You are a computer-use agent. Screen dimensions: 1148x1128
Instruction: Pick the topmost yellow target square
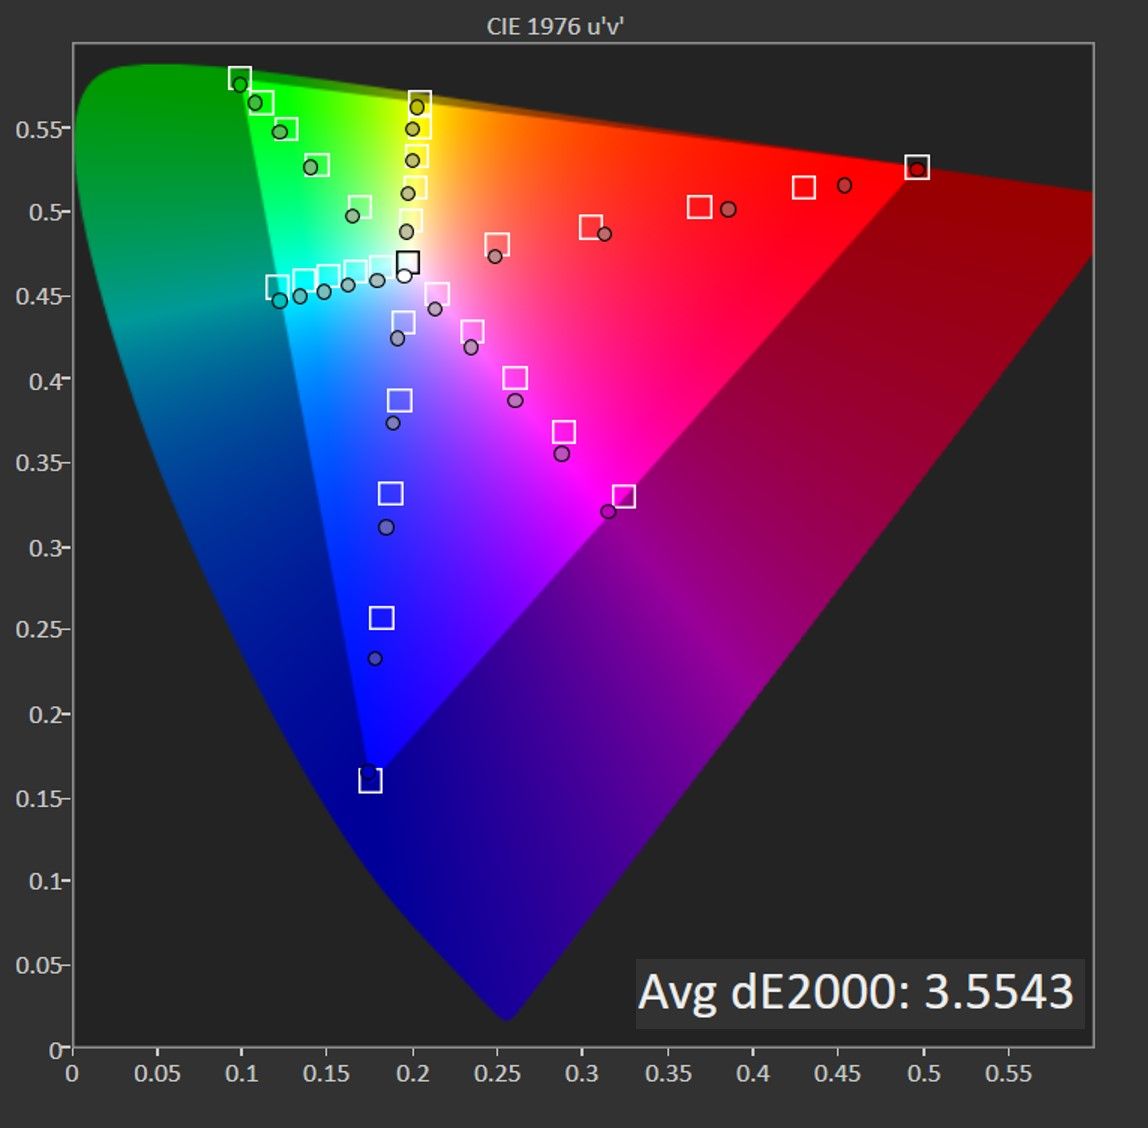pyautogui.click(x=420, y=102)
